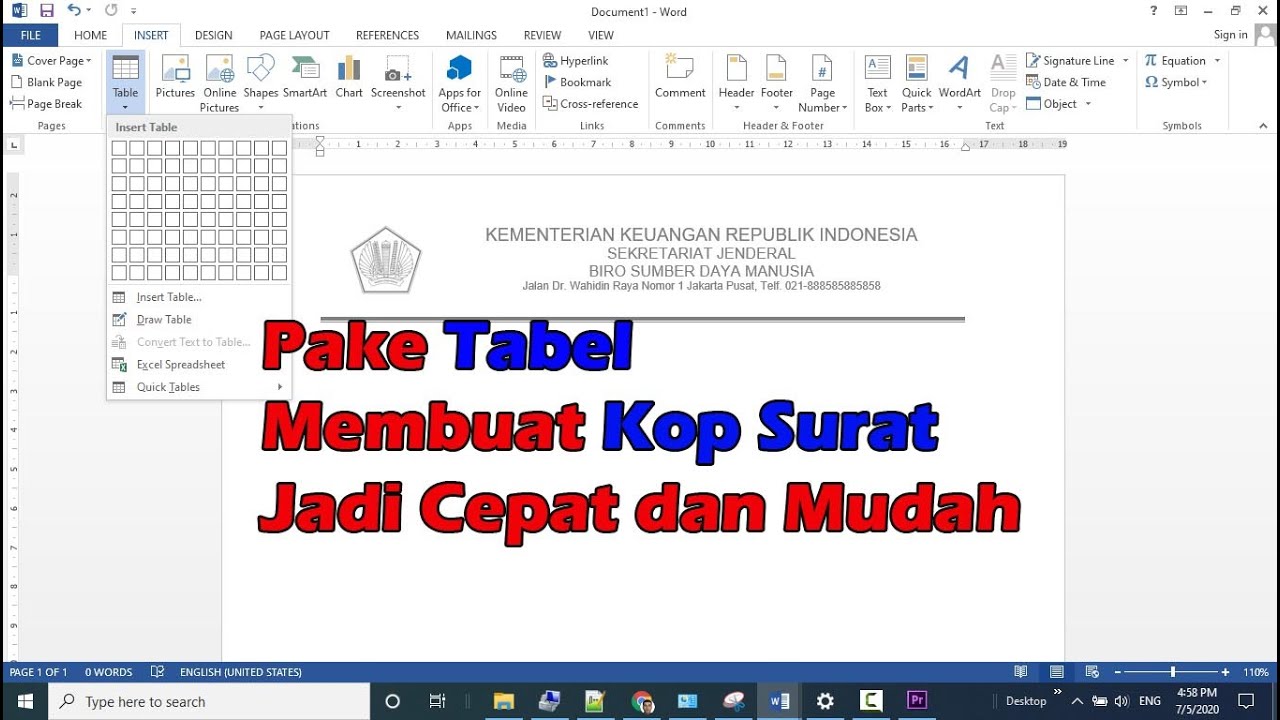Switch to the HOME tab
The width and height of the screenshot is (1280, 720).
[x=90, y=35]
